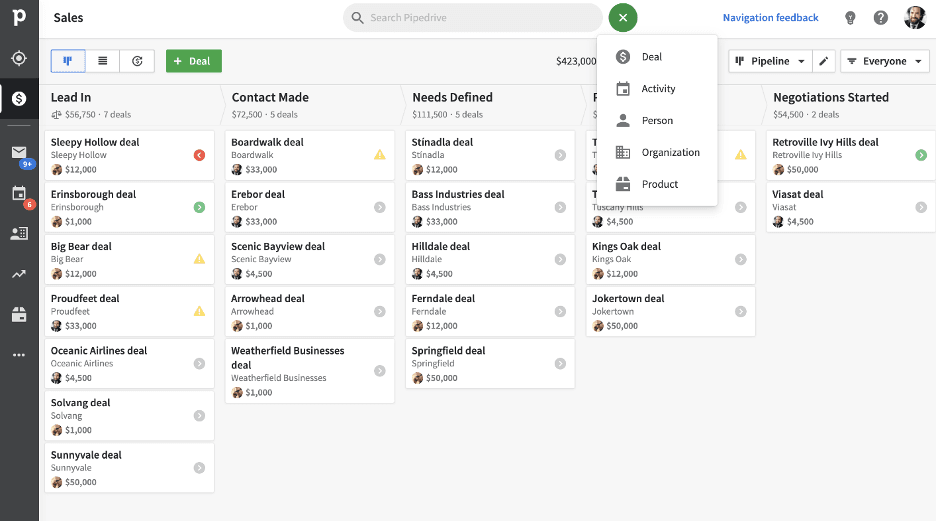The height and width of the screenshot is (522, 936).
Task: Open the Sleepy Hollow deal title
Action: (x=95, y=142)
